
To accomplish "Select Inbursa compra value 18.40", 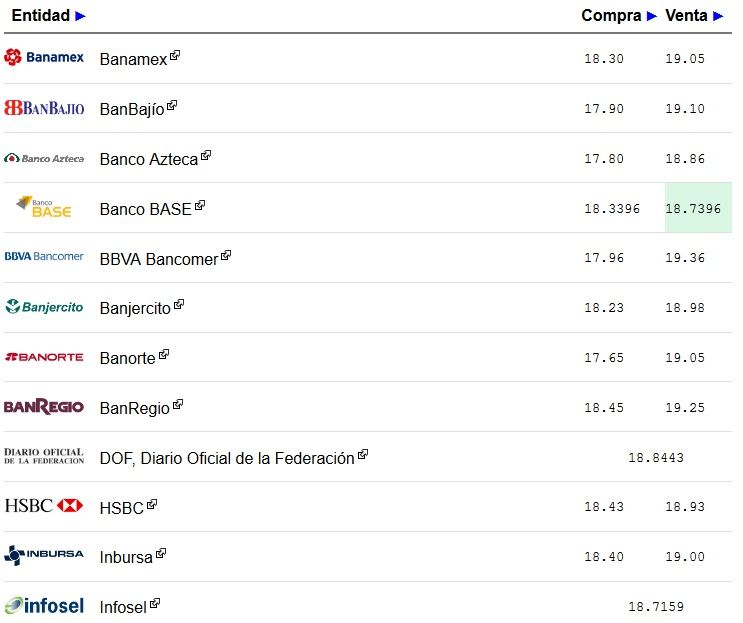I will [x=604, y=557].
